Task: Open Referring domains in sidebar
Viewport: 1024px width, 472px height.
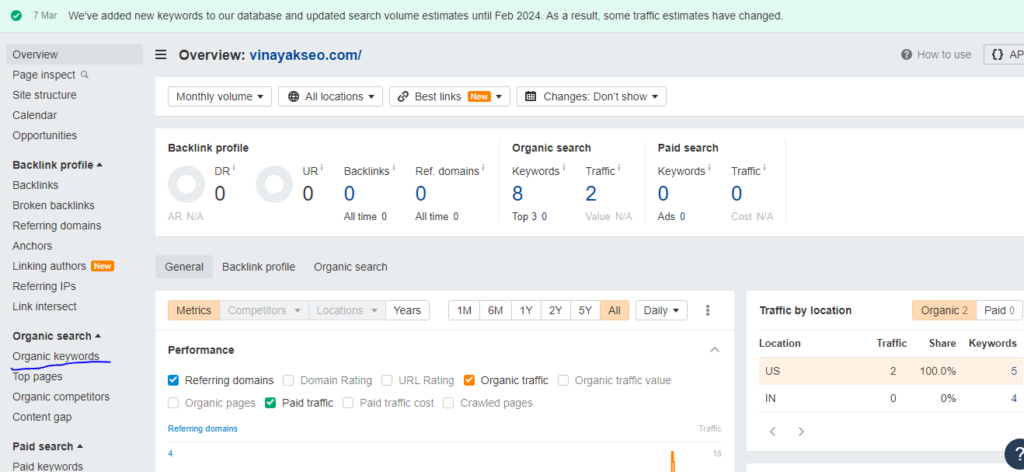Action: (57, 226)
